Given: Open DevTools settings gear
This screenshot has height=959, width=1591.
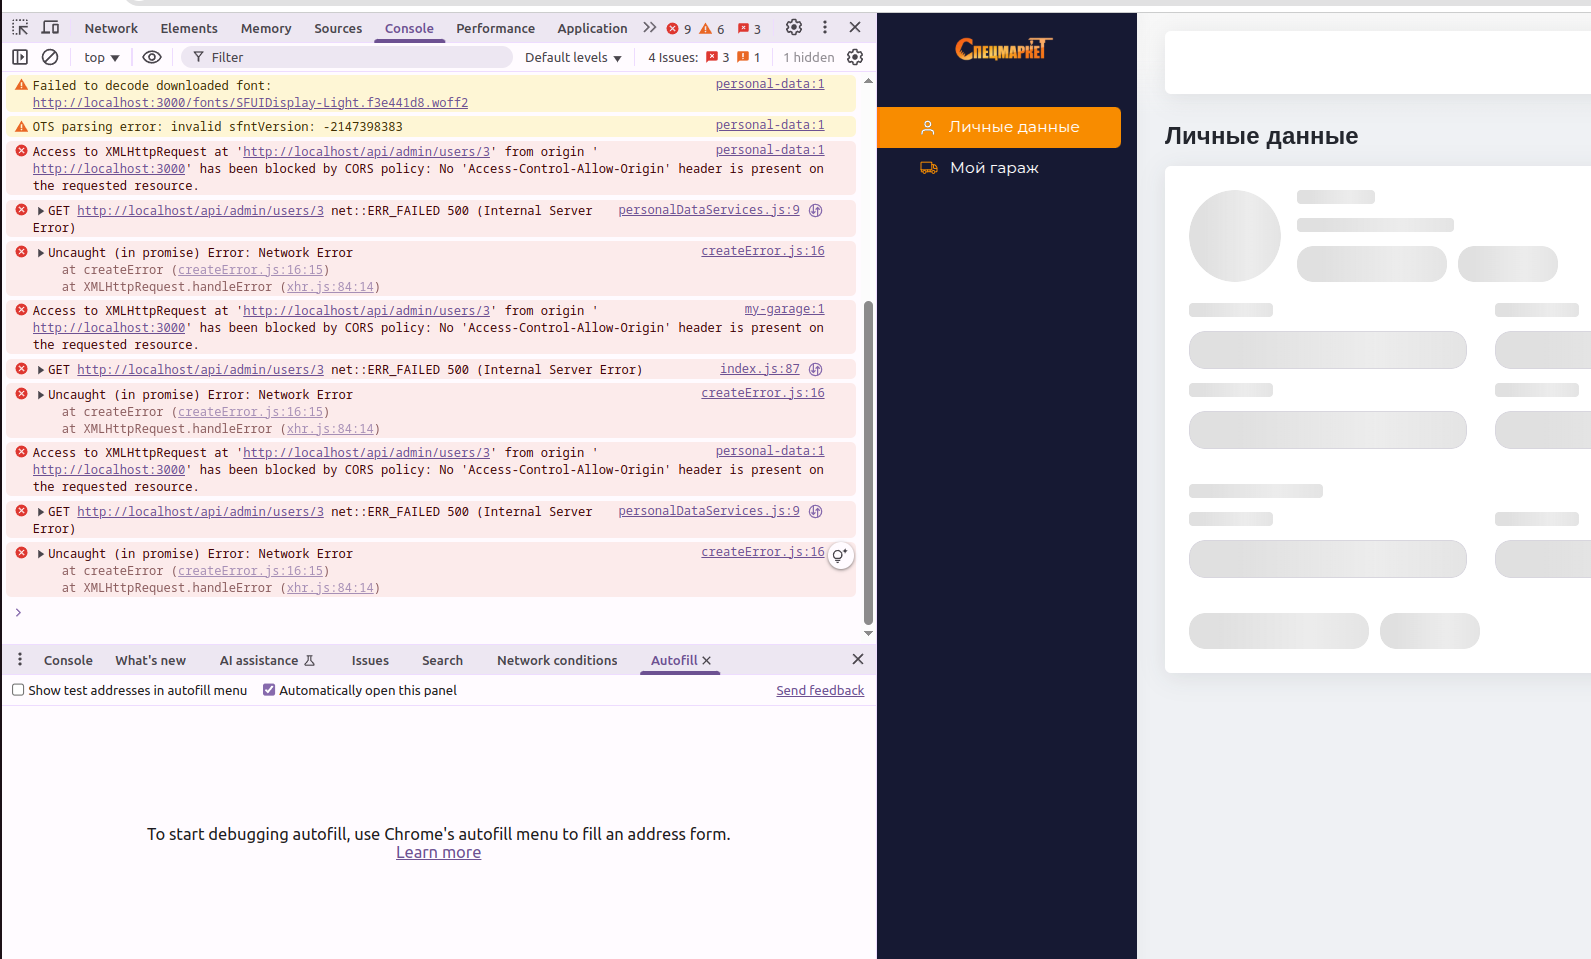Looking at the screenshot, I should [x=794, y=28].
